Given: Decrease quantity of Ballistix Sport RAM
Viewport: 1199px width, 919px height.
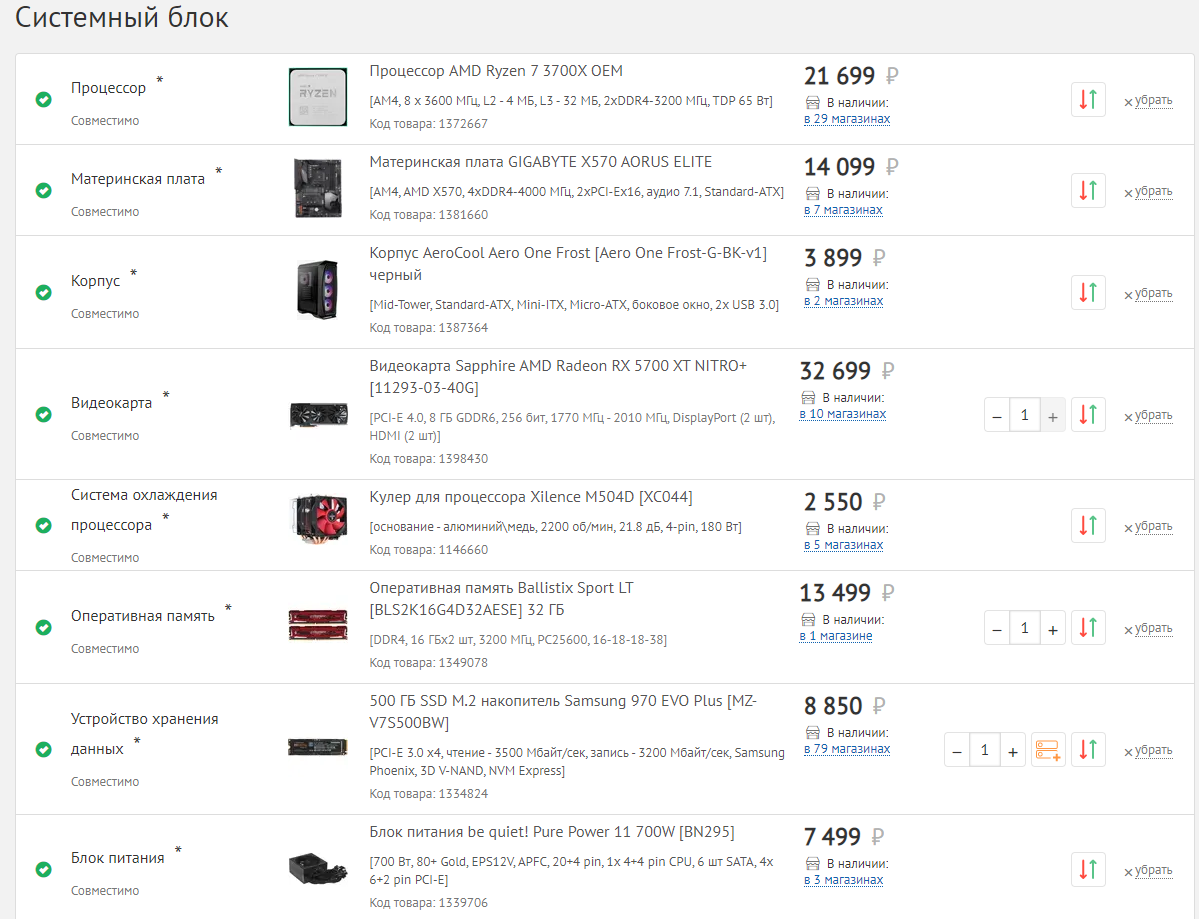Looking at the screenshot, I should coord(997,628).
